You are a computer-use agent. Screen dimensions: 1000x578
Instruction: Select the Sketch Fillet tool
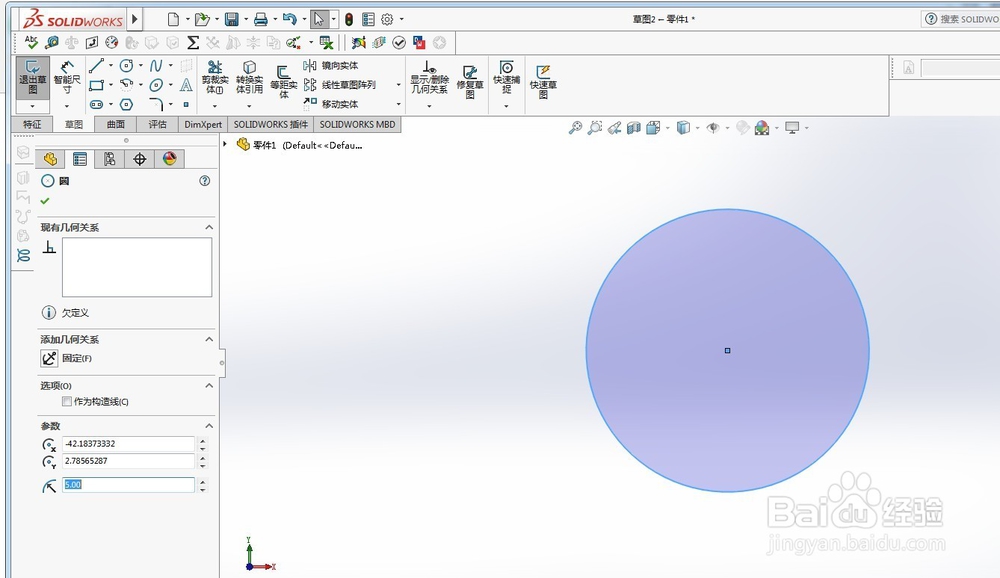point(156,104)
